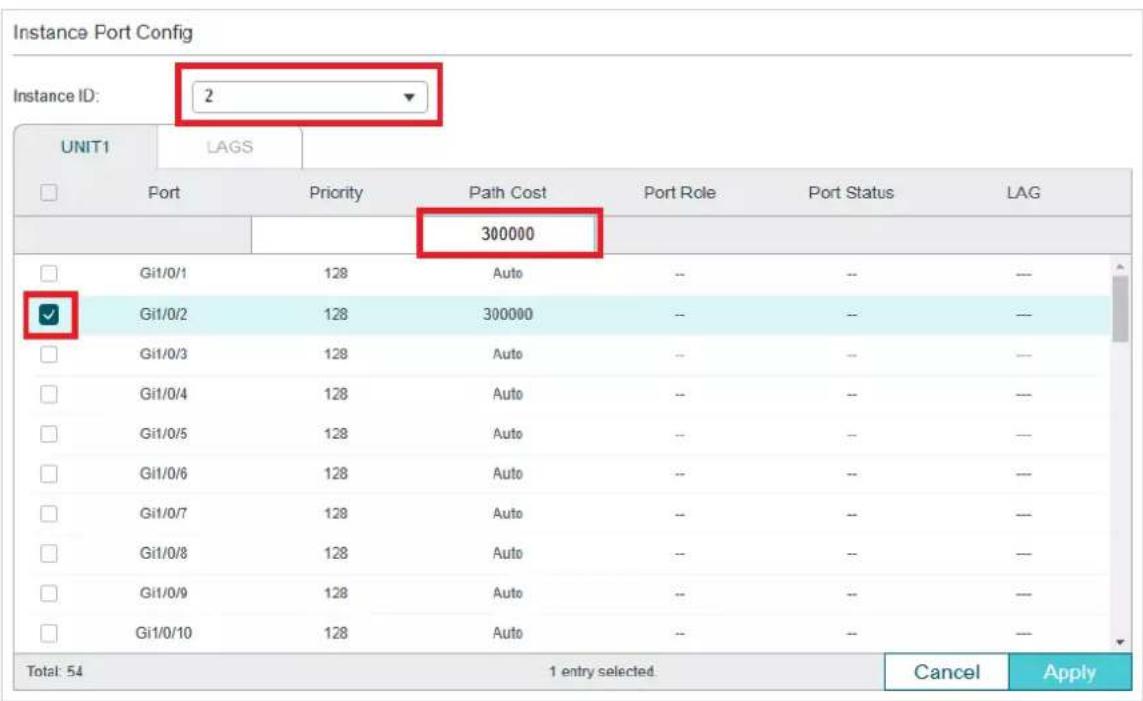
Task: Click the empty Priority input field
Action: pos(335,235)
